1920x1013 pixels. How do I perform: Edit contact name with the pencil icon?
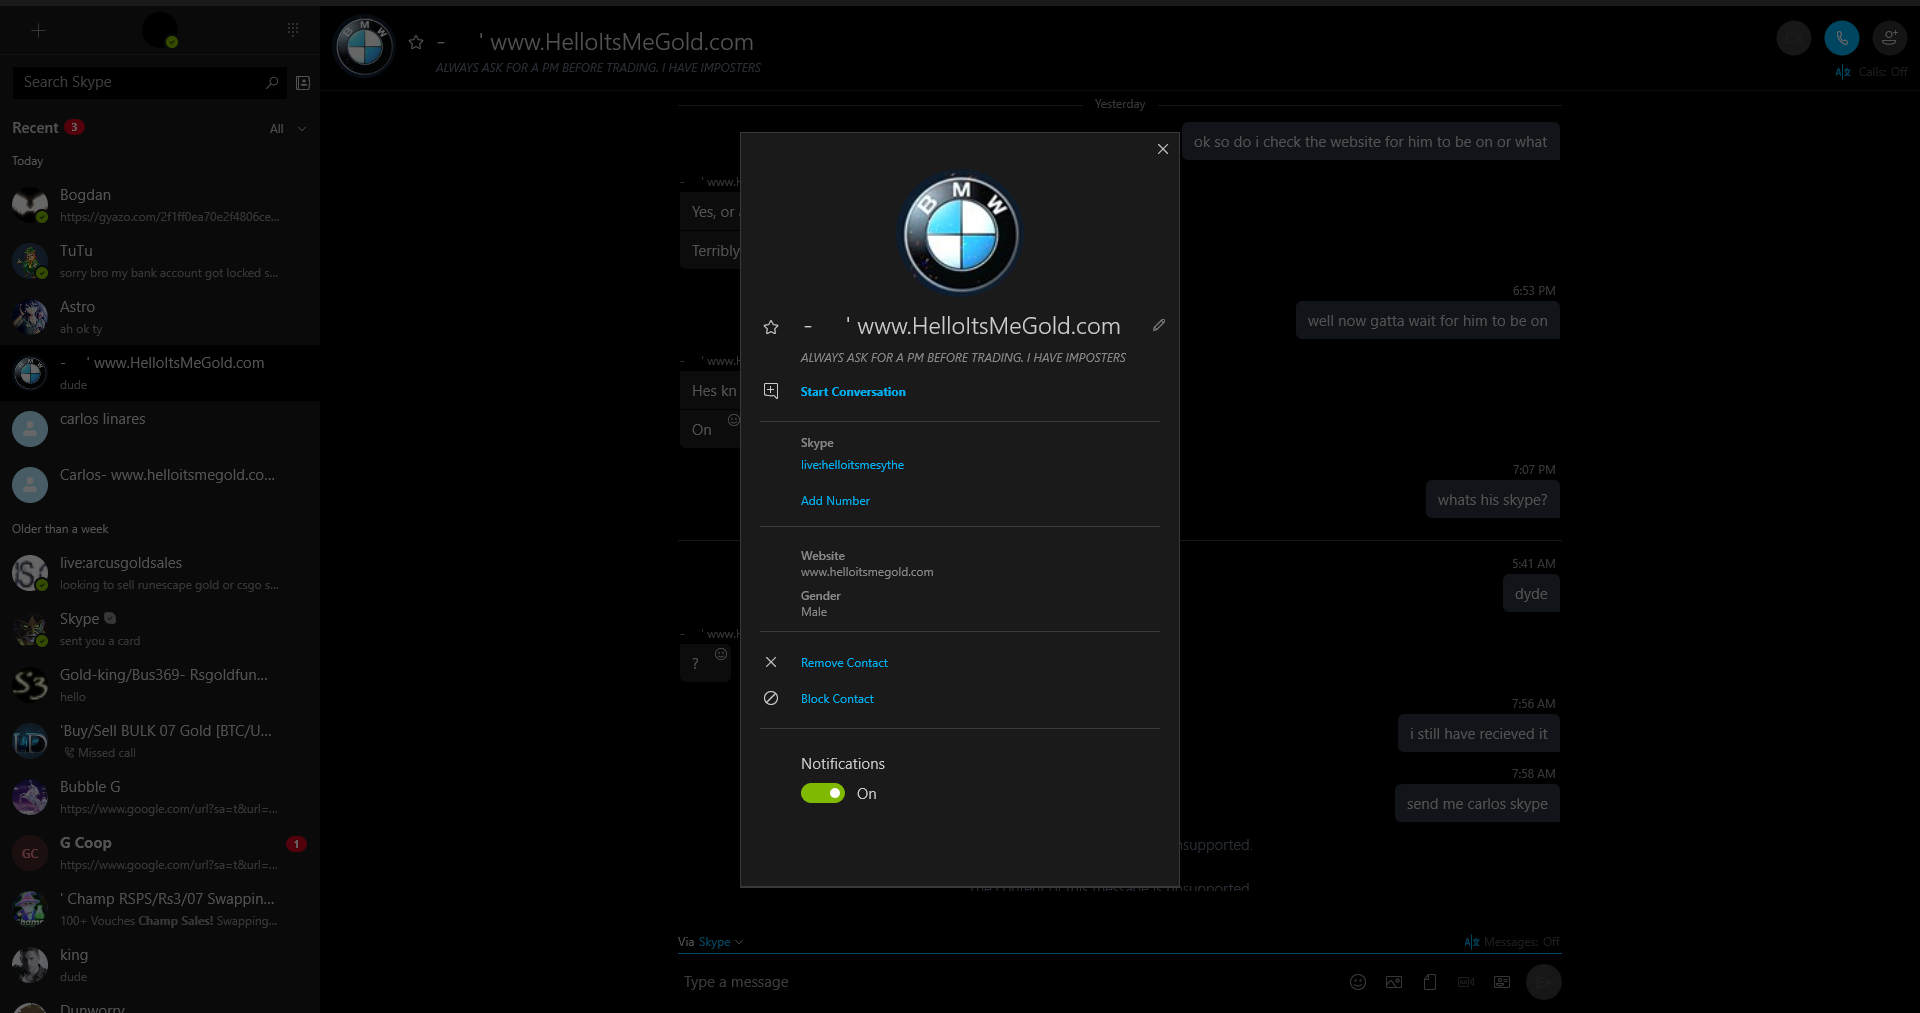(1158, 325)
